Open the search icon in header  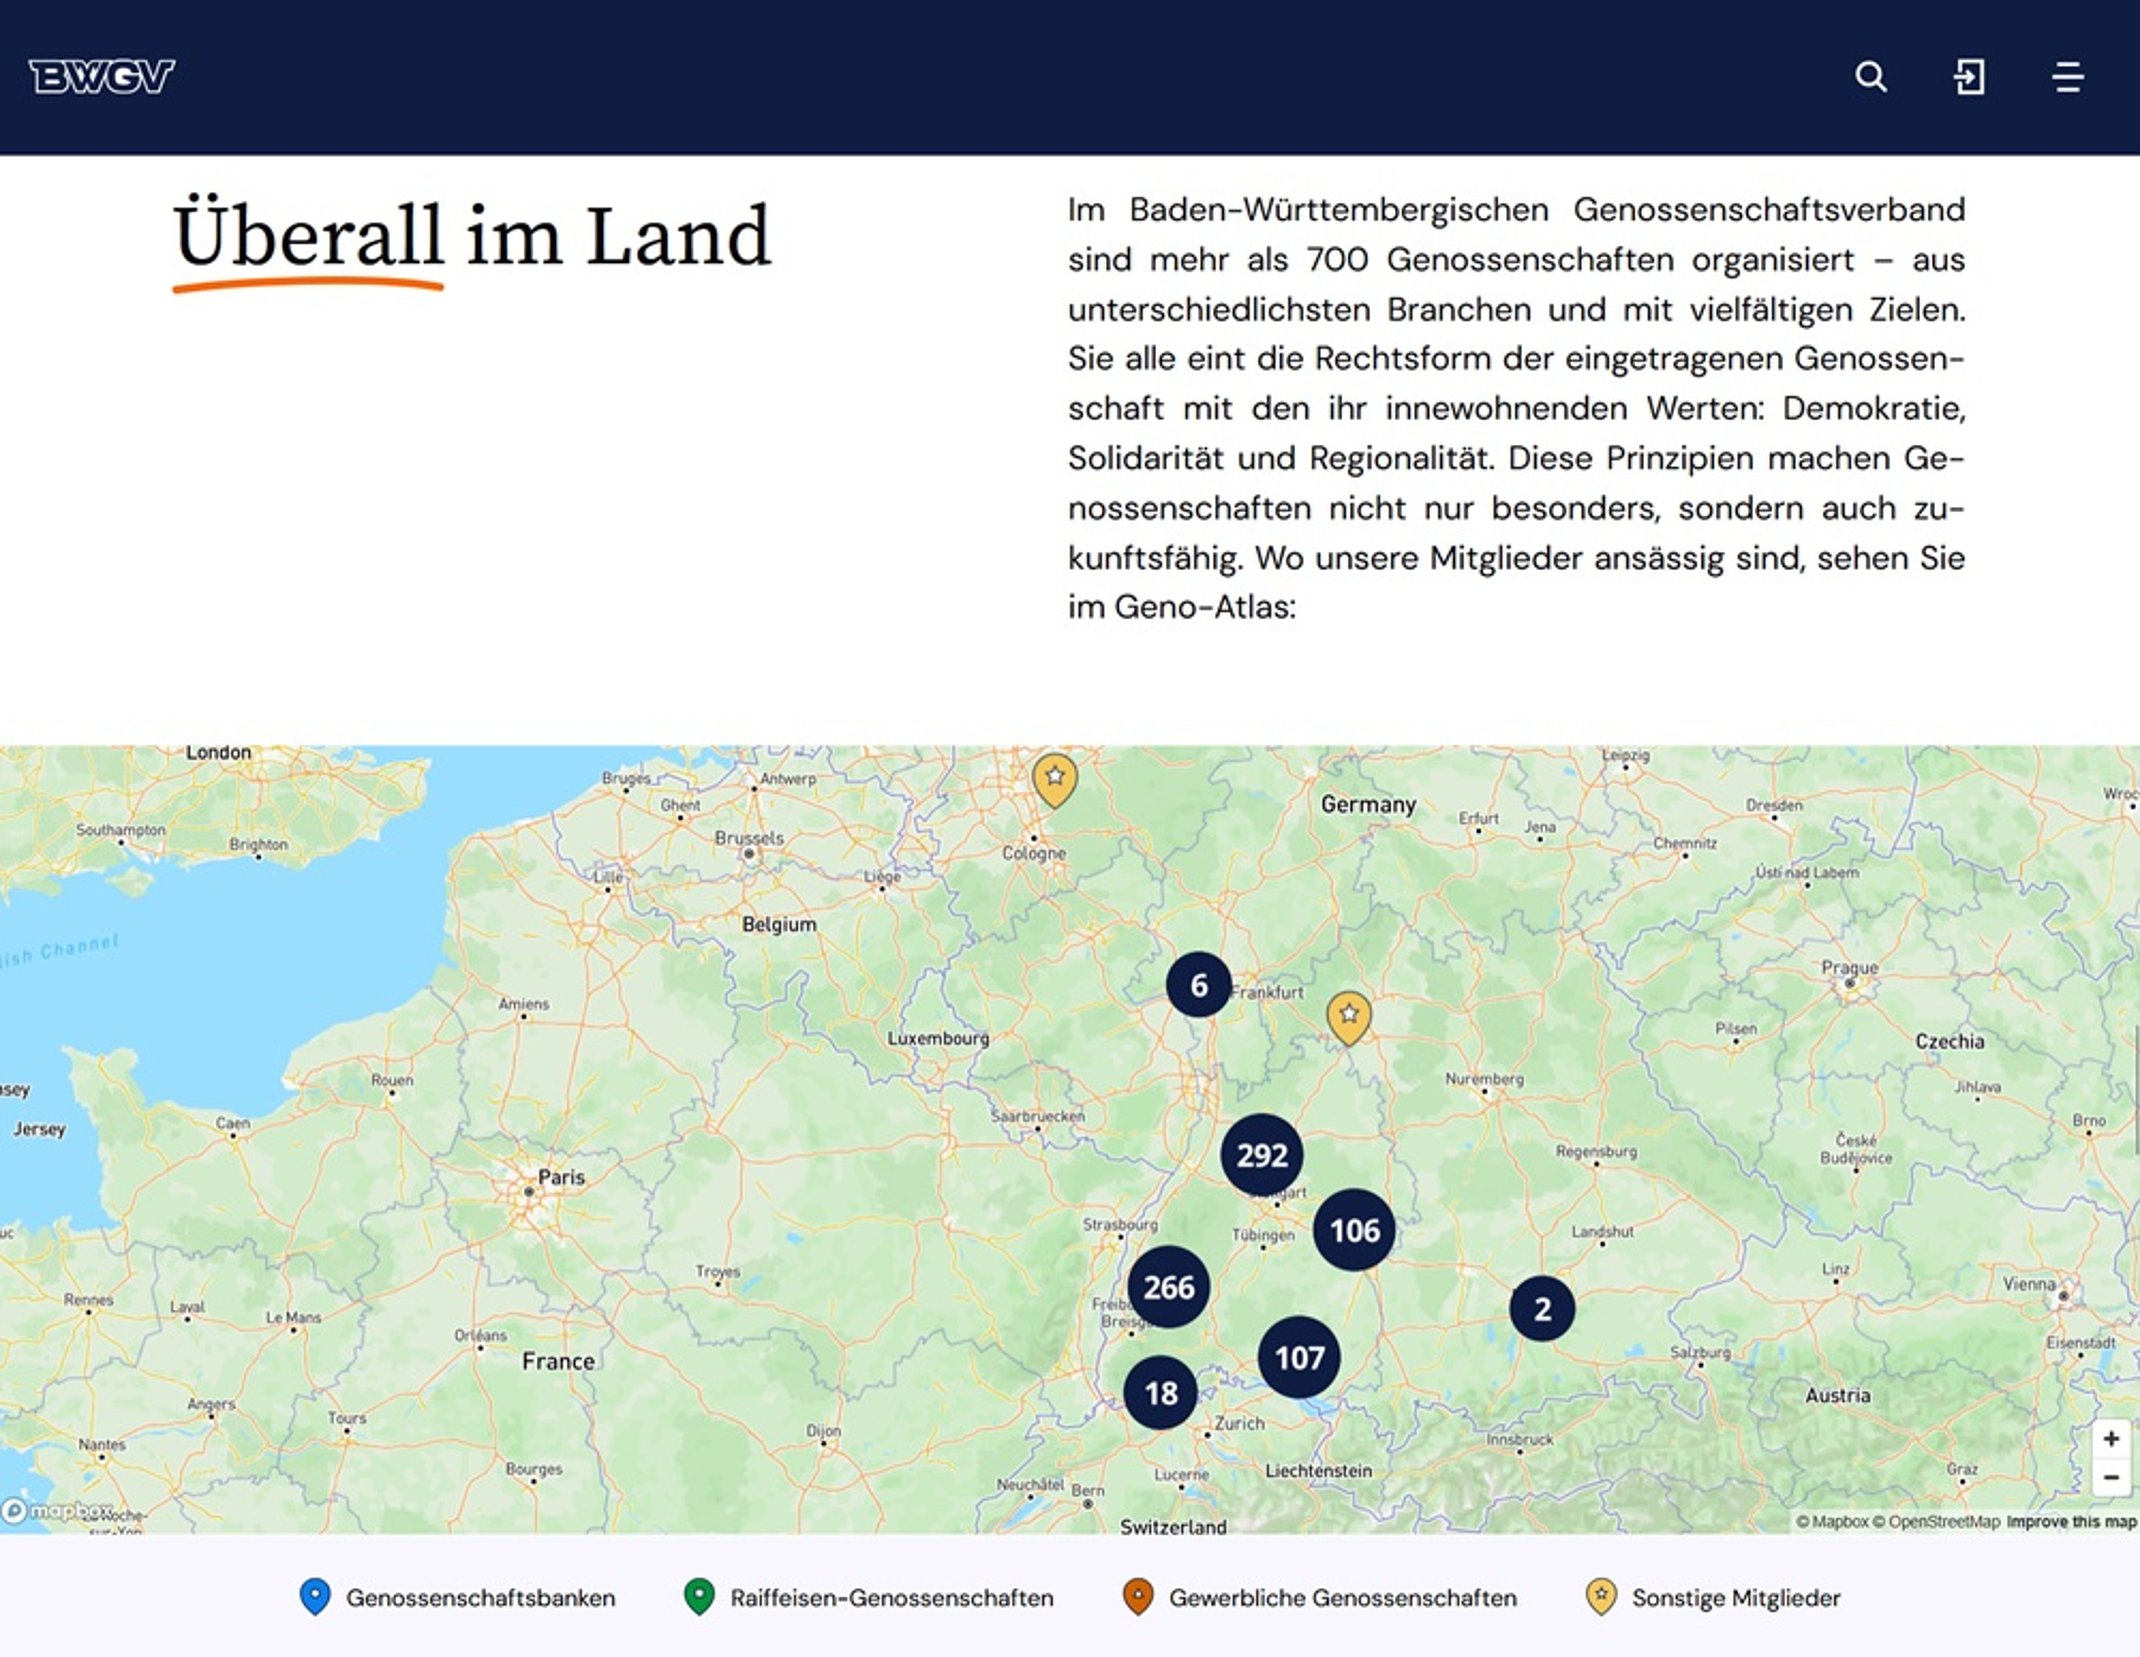(1871, 77)
